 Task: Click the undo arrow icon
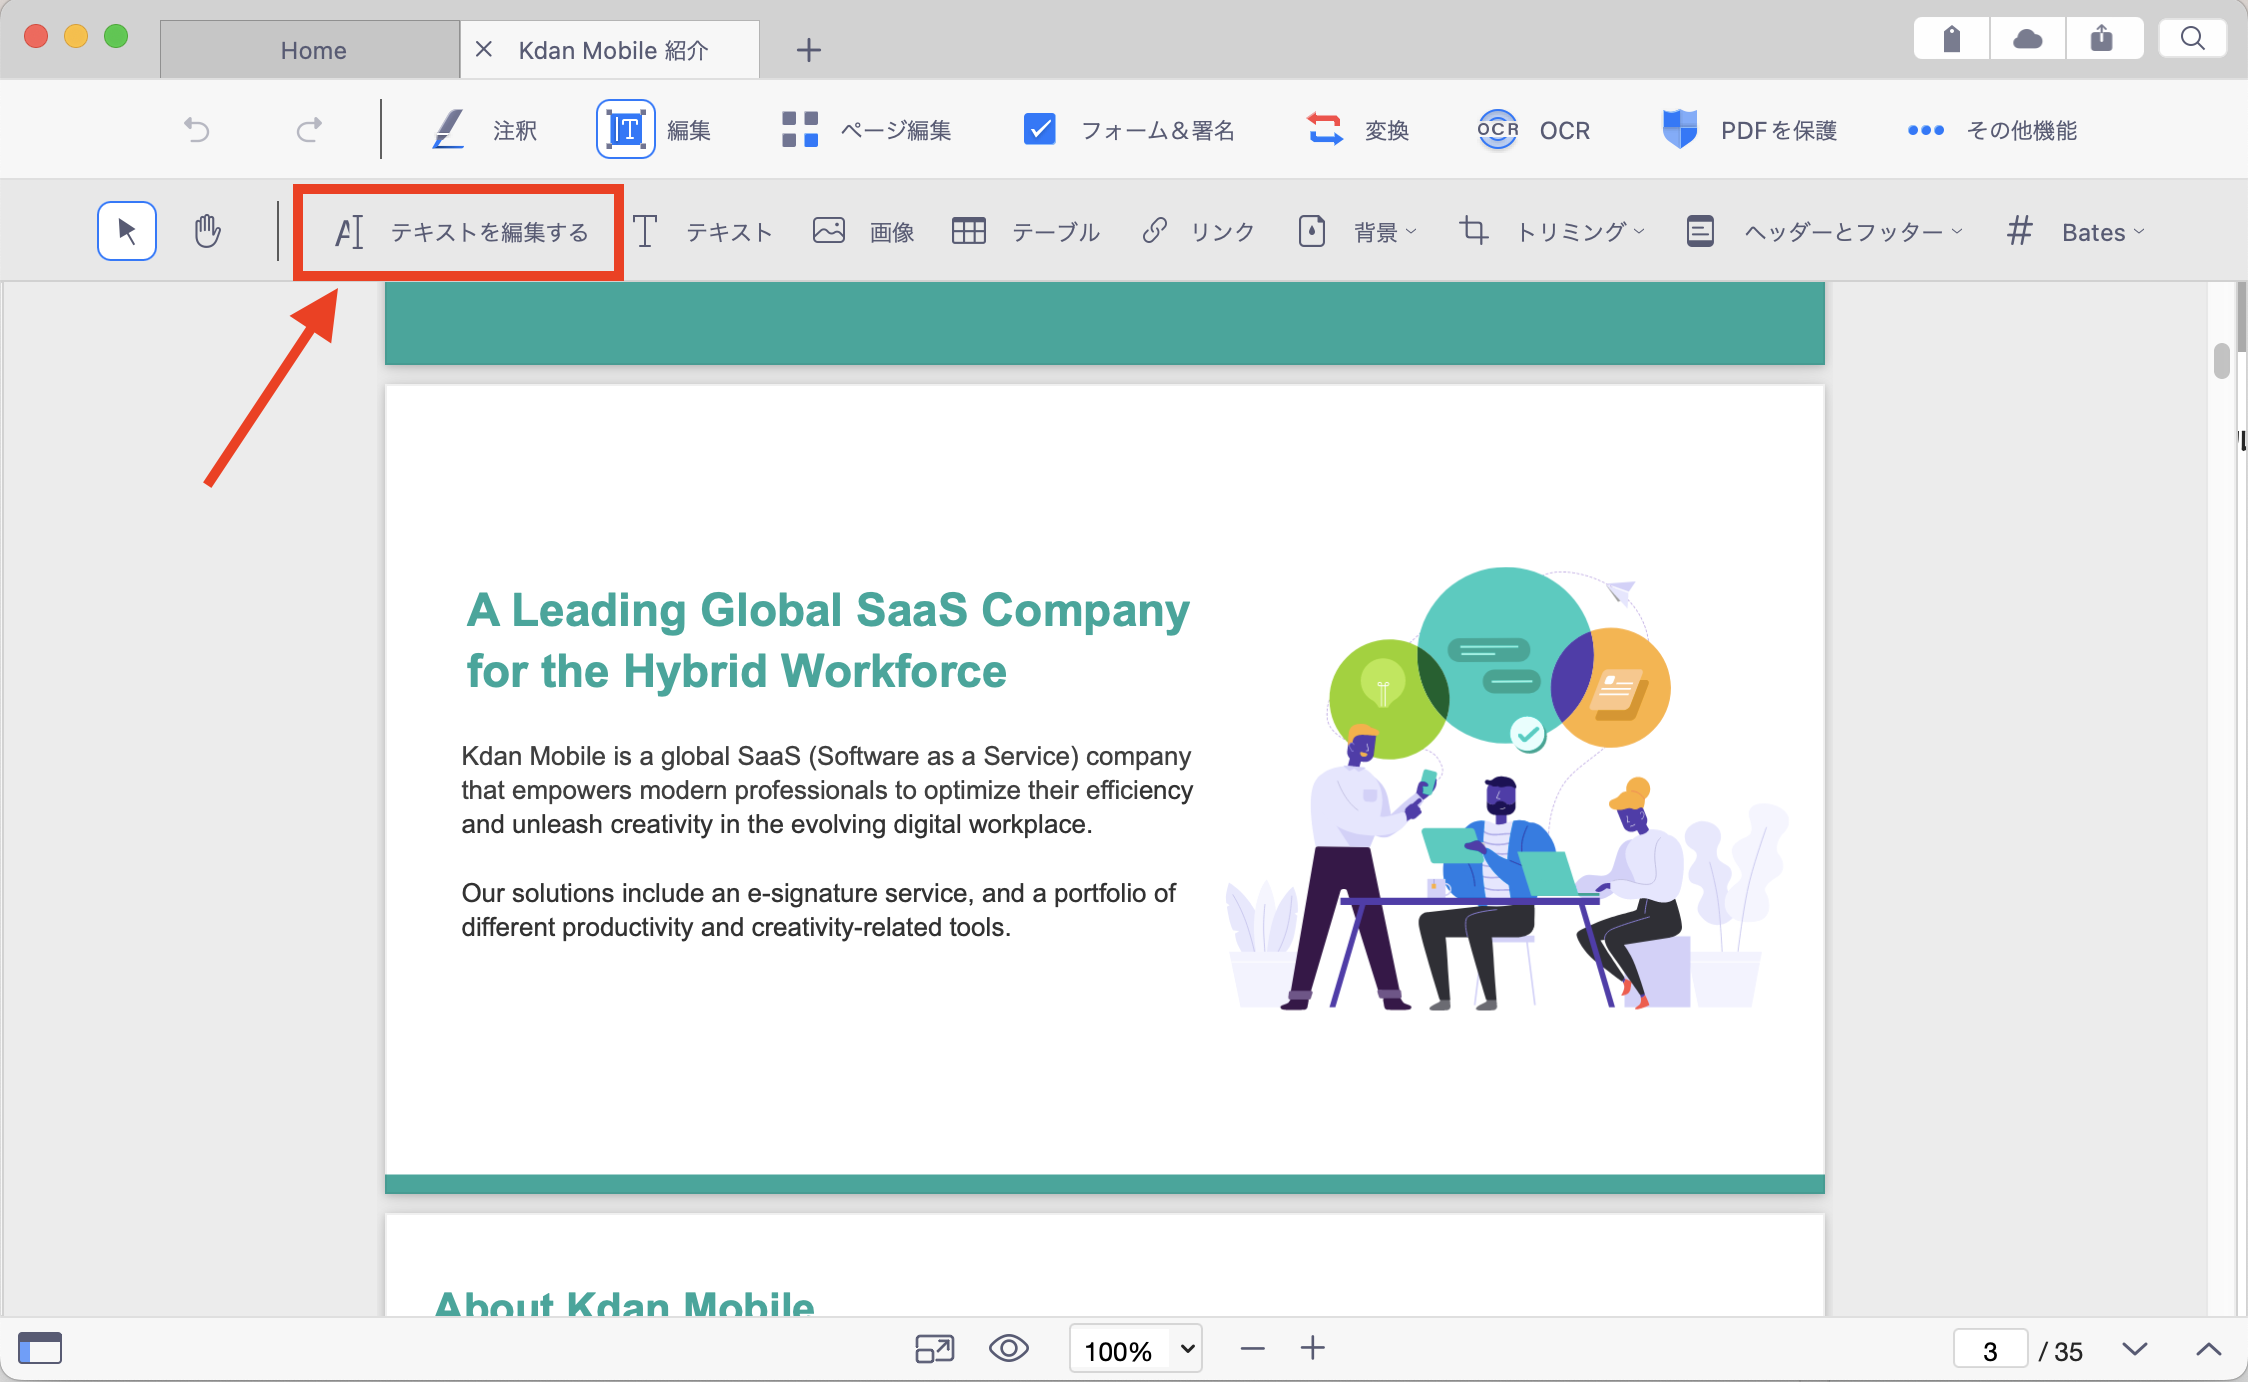197,130
